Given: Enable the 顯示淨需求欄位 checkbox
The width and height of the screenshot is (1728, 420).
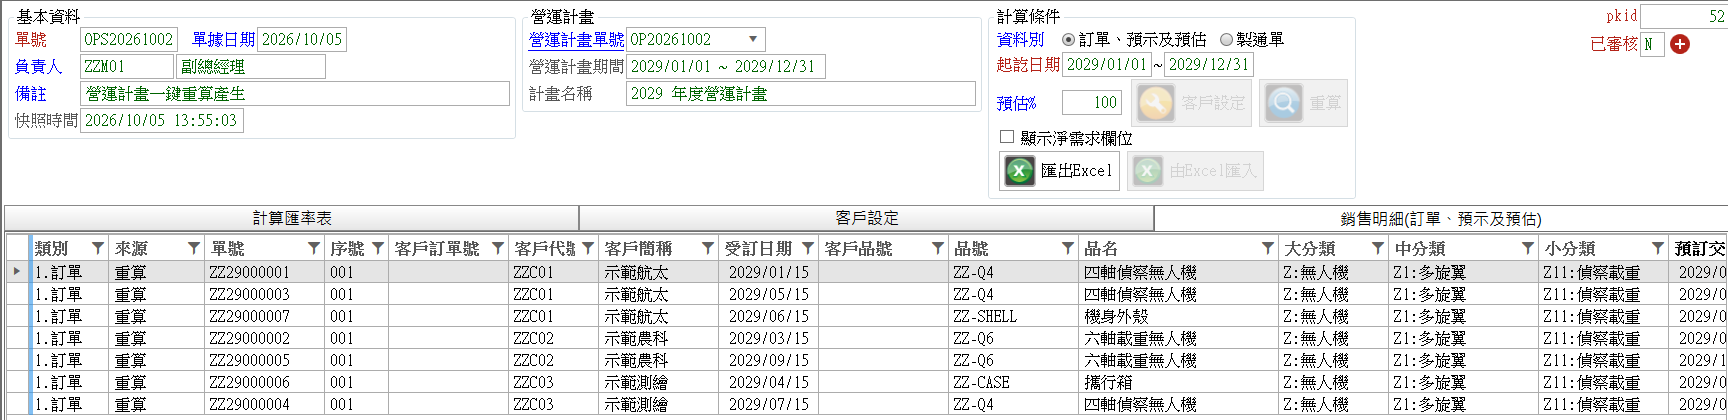Looking at the screenshot, I should (x=1007, y=137).
